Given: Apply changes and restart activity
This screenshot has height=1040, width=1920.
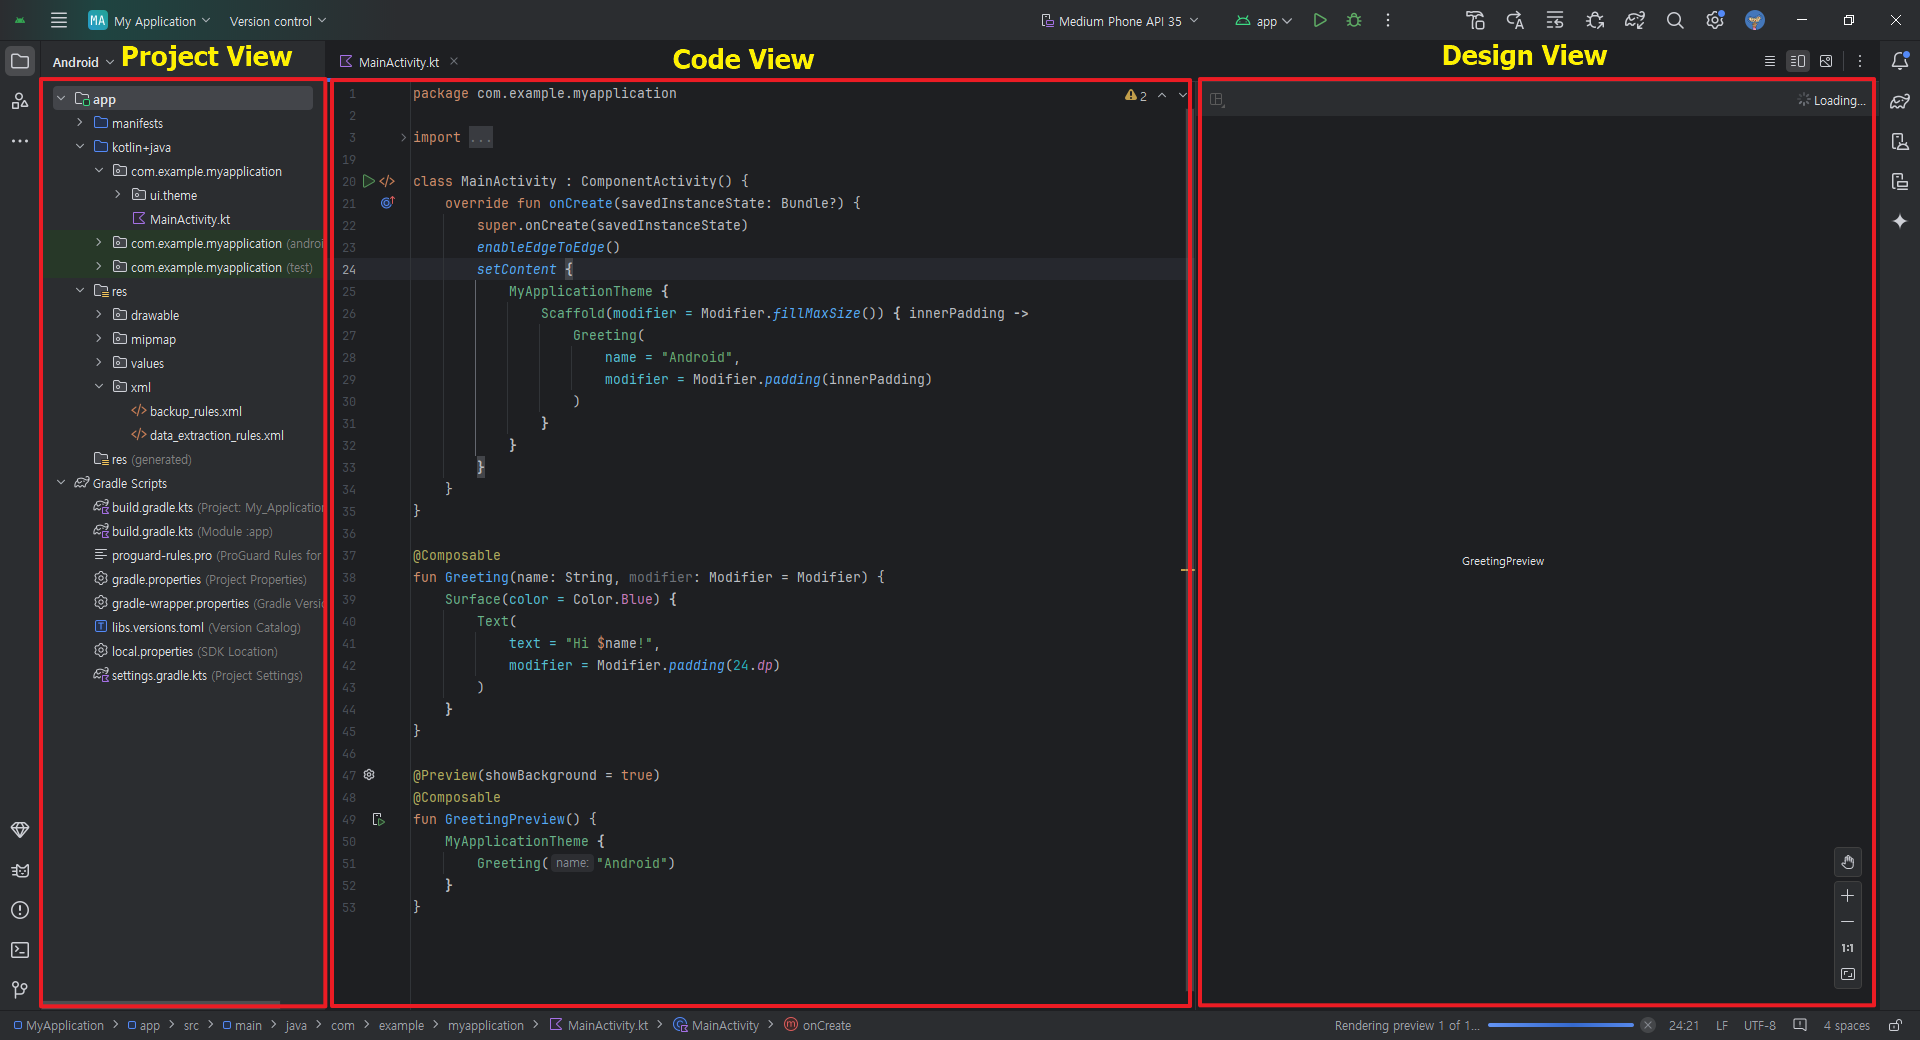Looking at the screenshot, I should 1515,20.
